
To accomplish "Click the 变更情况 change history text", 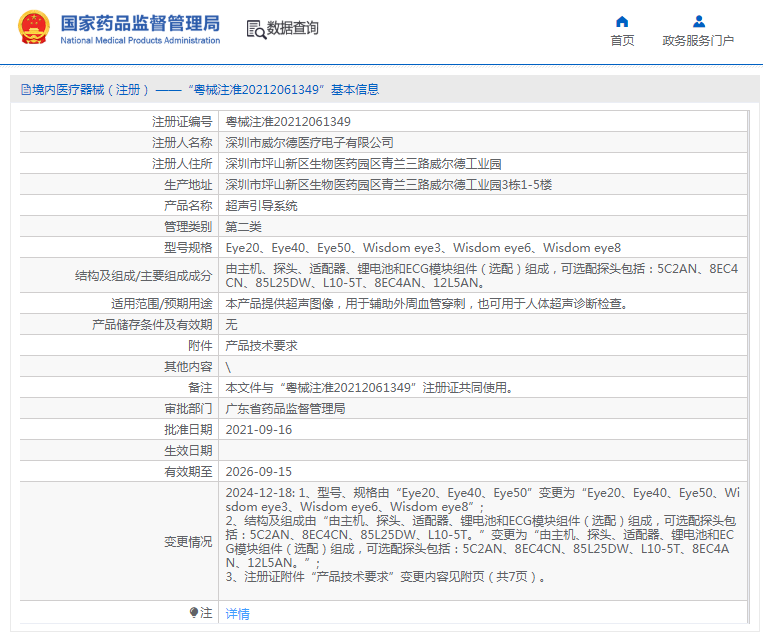I will tap(483, 535).
